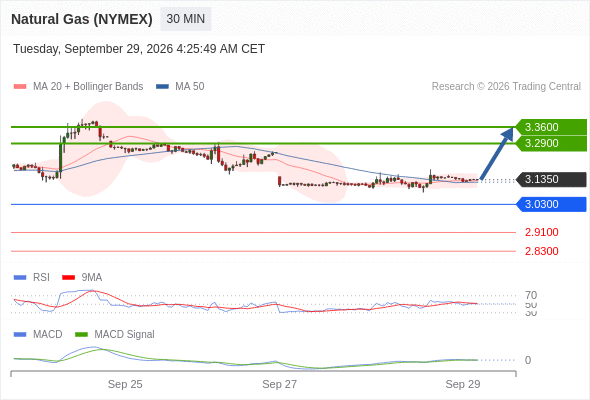Click the 3.1350 current price tag
The width and height of the screenshot is (590, 400).
tap(551, 179)
